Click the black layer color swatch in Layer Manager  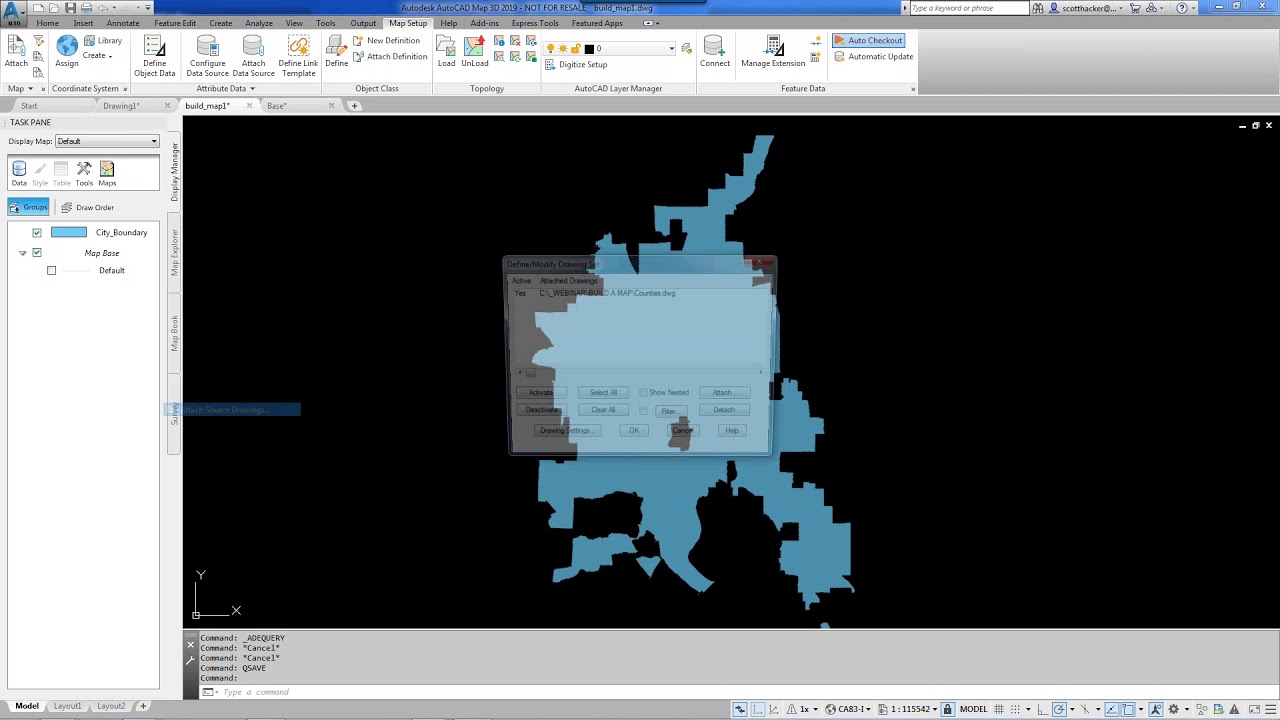click(589, 48)
